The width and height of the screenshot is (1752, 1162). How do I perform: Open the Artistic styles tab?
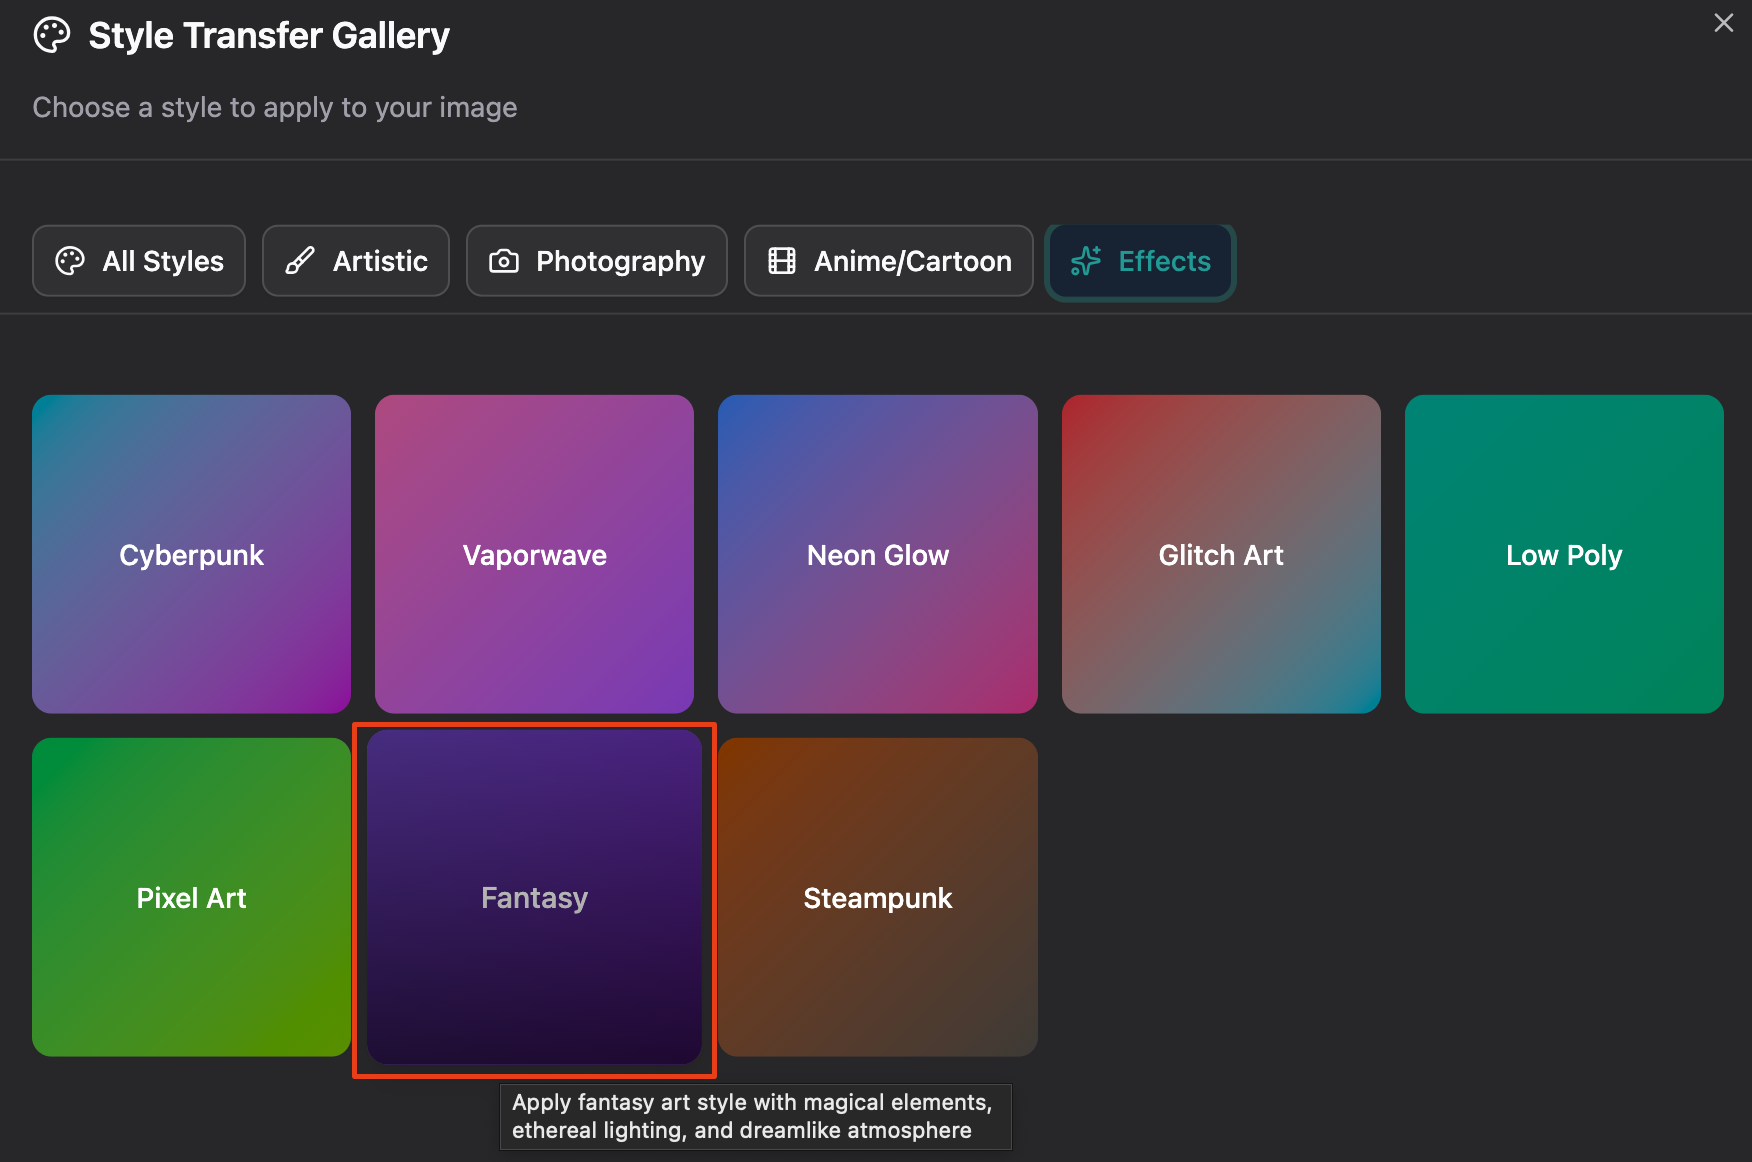pos(356,261)
